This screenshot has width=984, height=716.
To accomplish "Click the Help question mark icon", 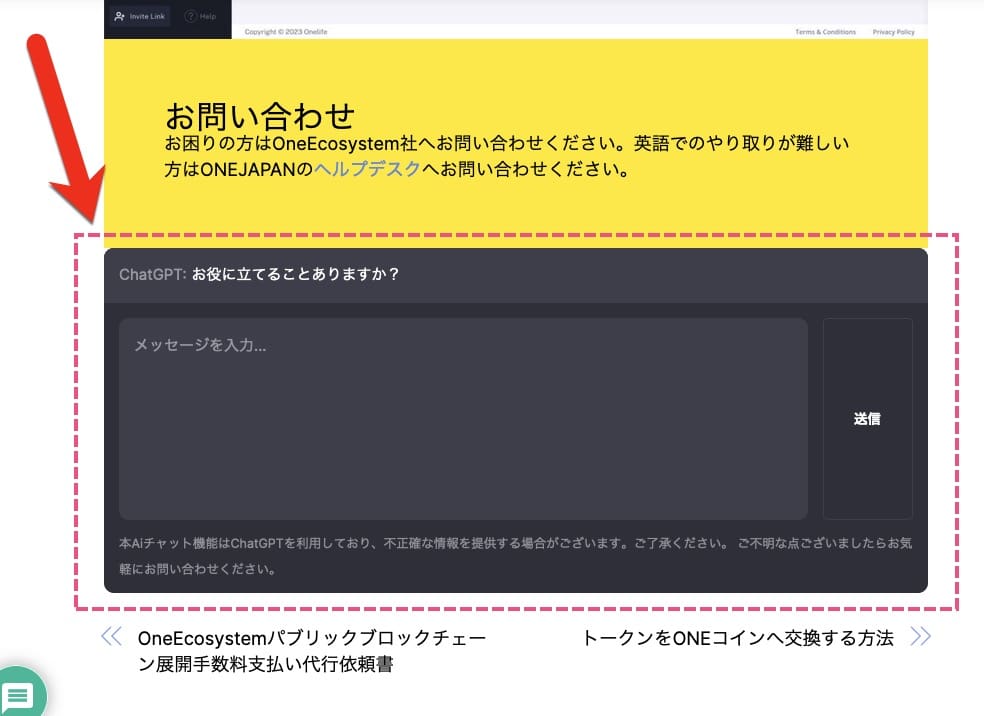I will point(190,16).
